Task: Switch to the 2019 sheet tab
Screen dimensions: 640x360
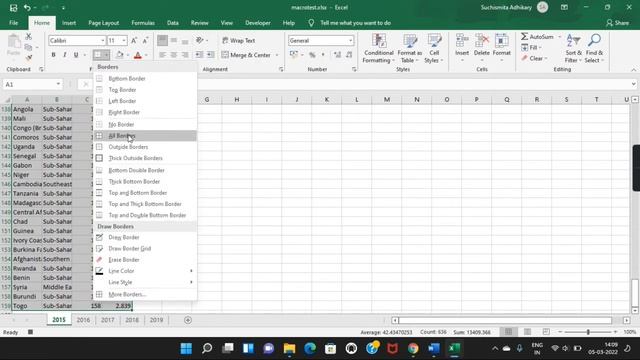Action: [x=156, y=320]
